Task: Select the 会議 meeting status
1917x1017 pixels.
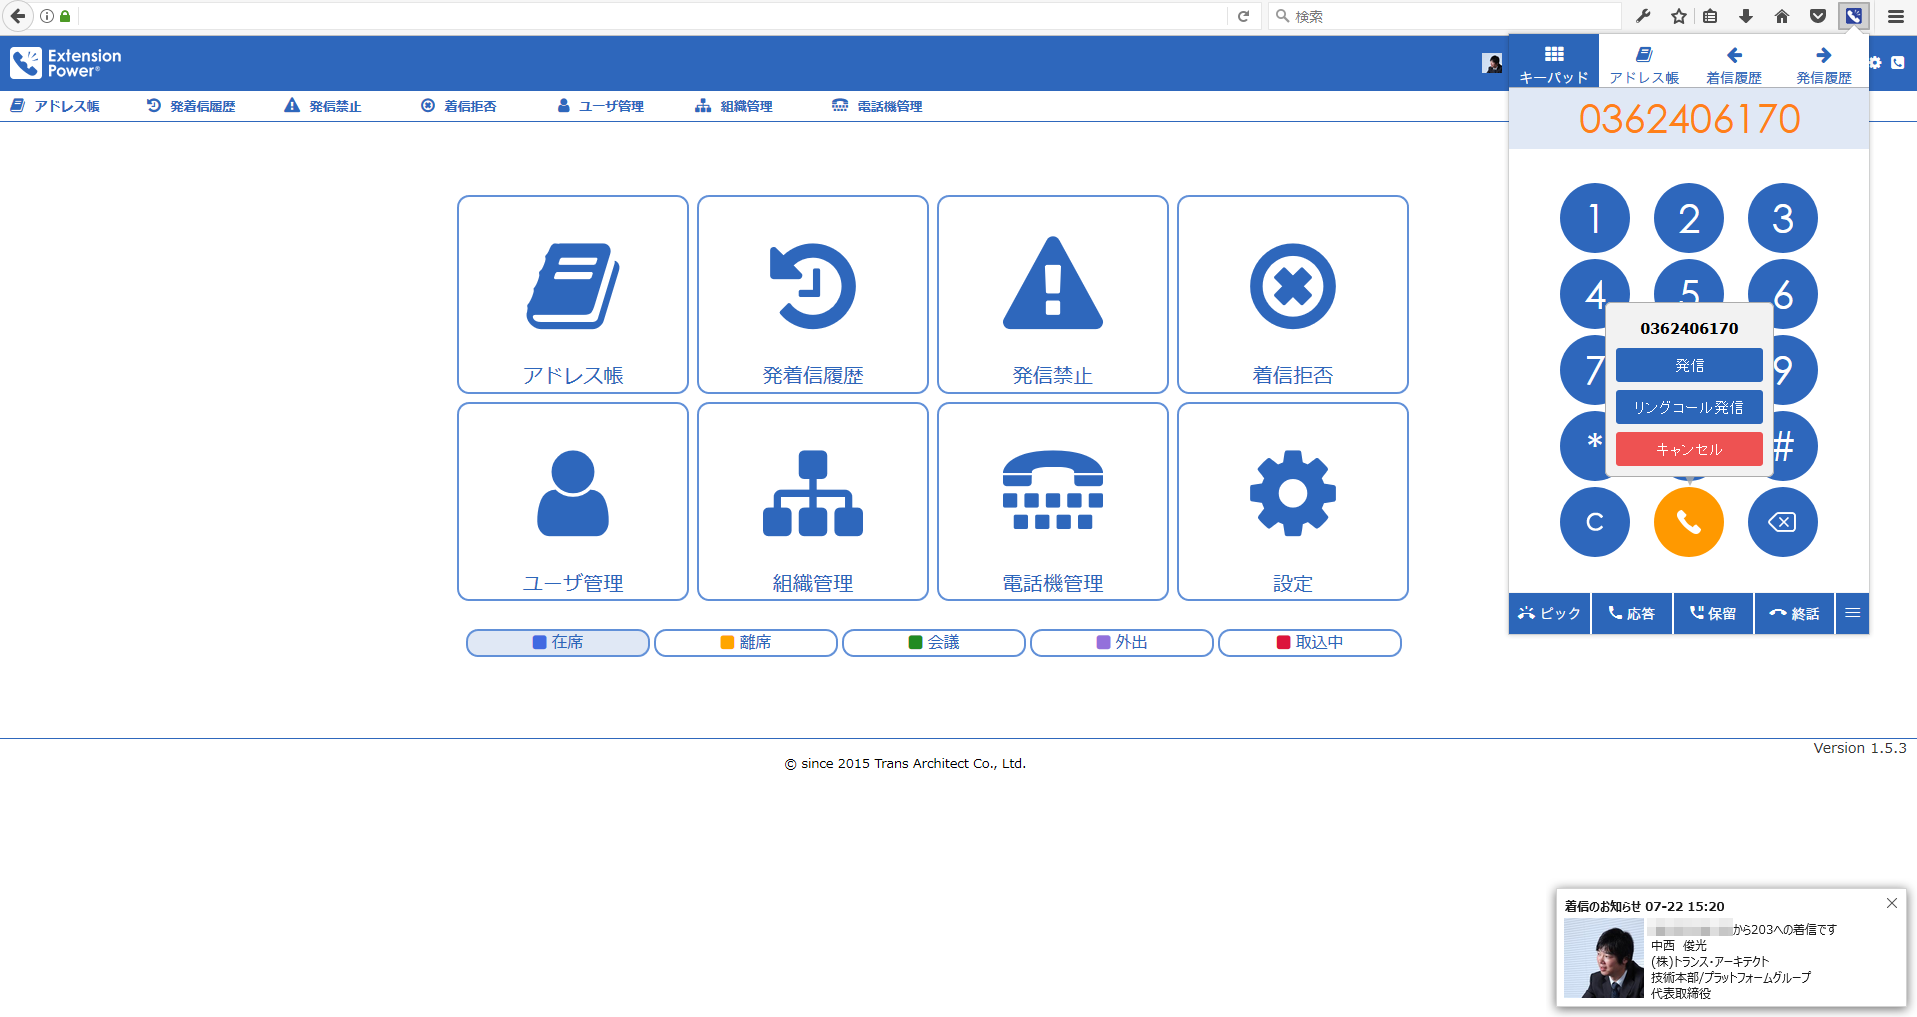Action: (933, 642)
